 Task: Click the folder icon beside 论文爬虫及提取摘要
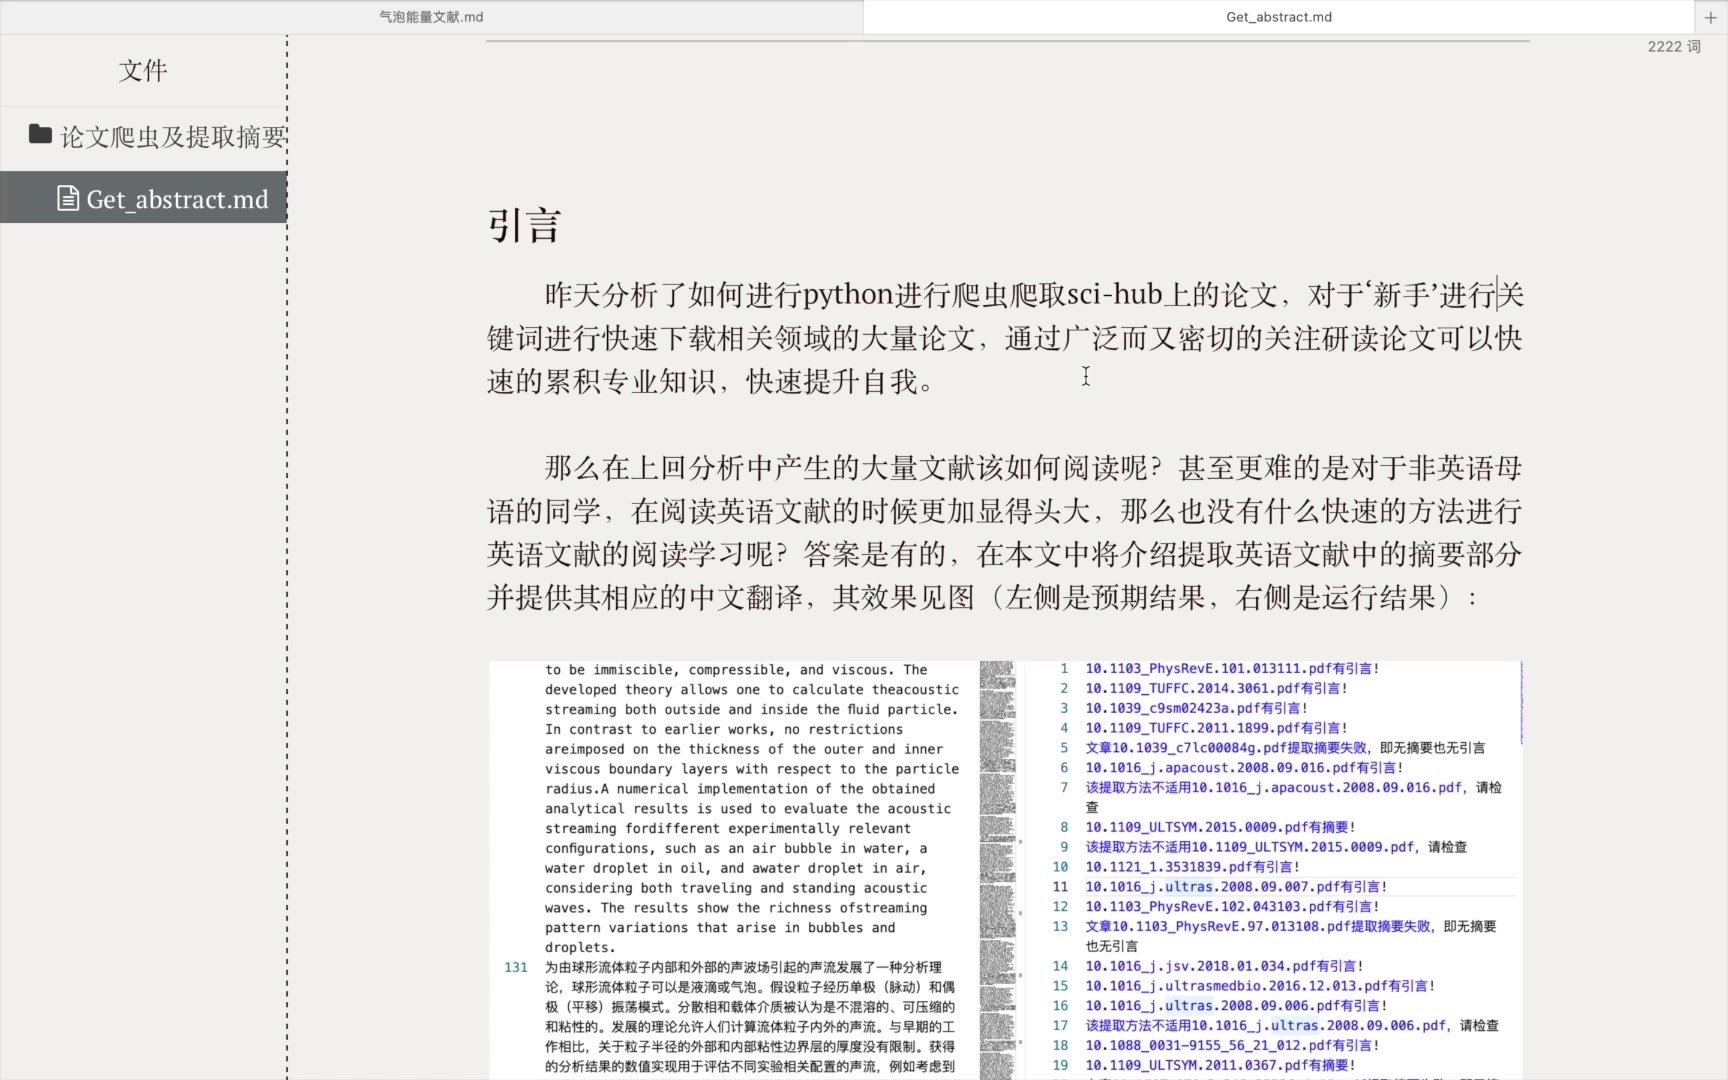[40, 134]
